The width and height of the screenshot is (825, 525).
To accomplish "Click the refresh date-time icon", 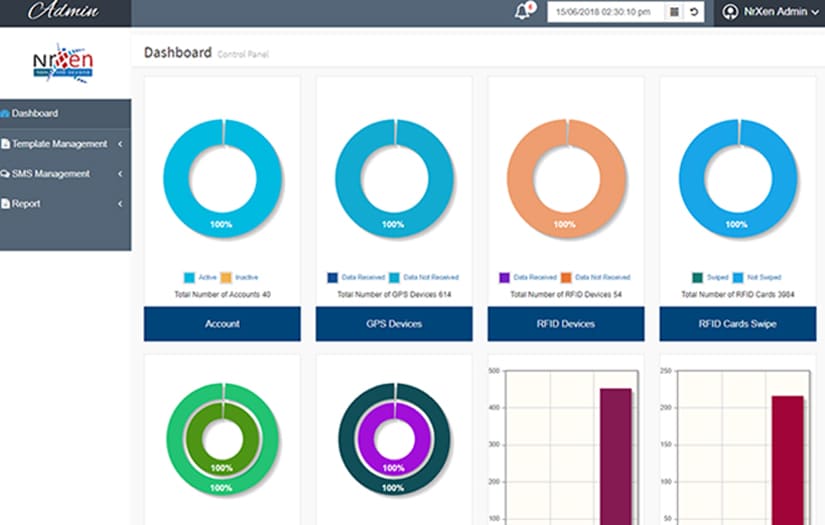I will pos(694,12).
